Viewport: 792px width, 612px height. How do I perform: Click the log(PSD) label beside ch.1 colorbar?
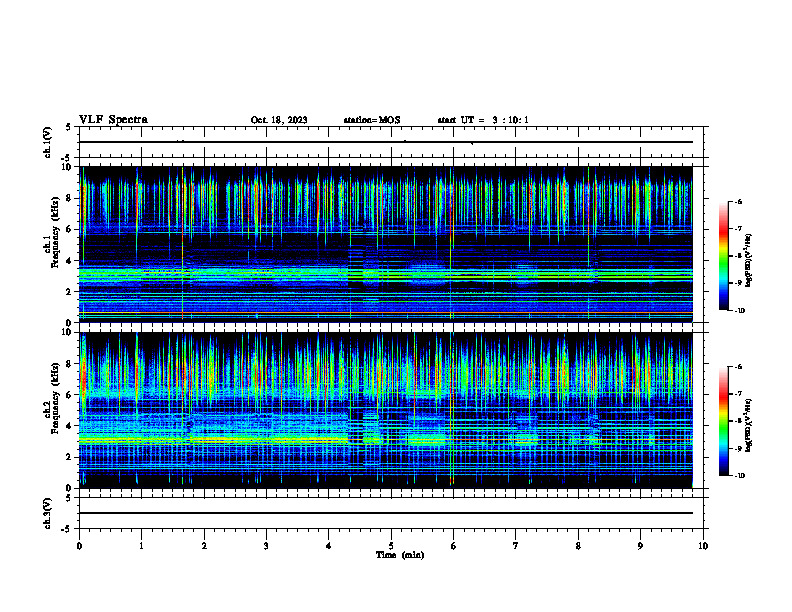point(749,261)
